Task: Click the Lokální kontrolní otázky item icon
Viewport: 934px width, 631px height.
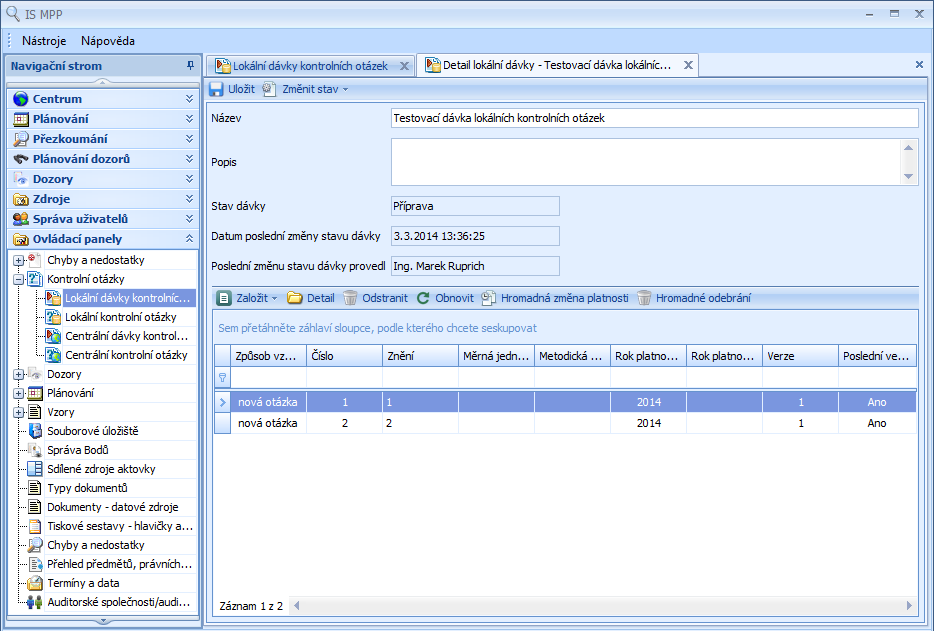Action: 54,317
